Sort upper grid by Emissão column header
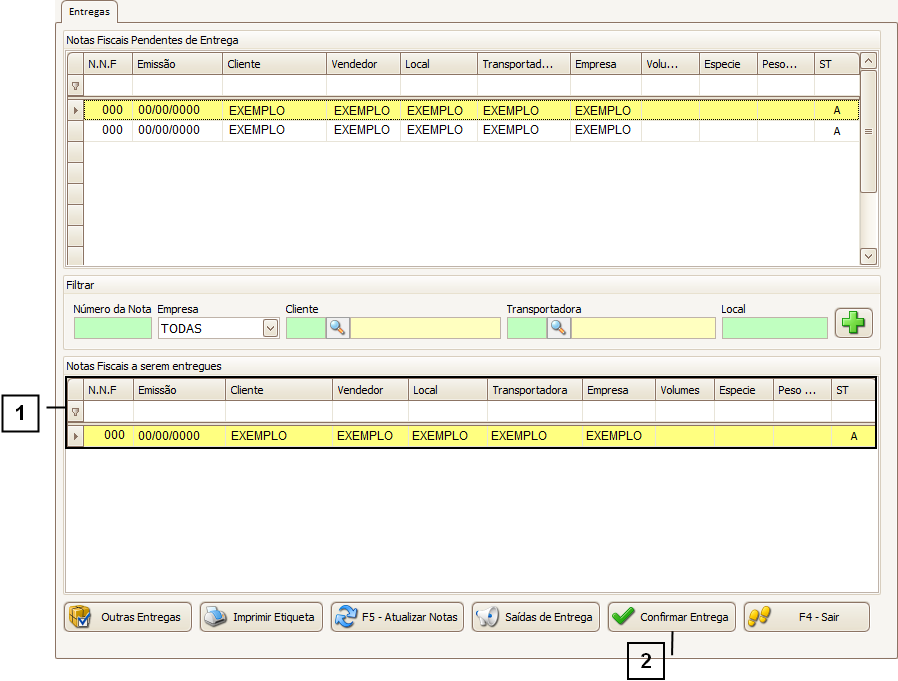898x681 pixels. click(x=177, y=64)
